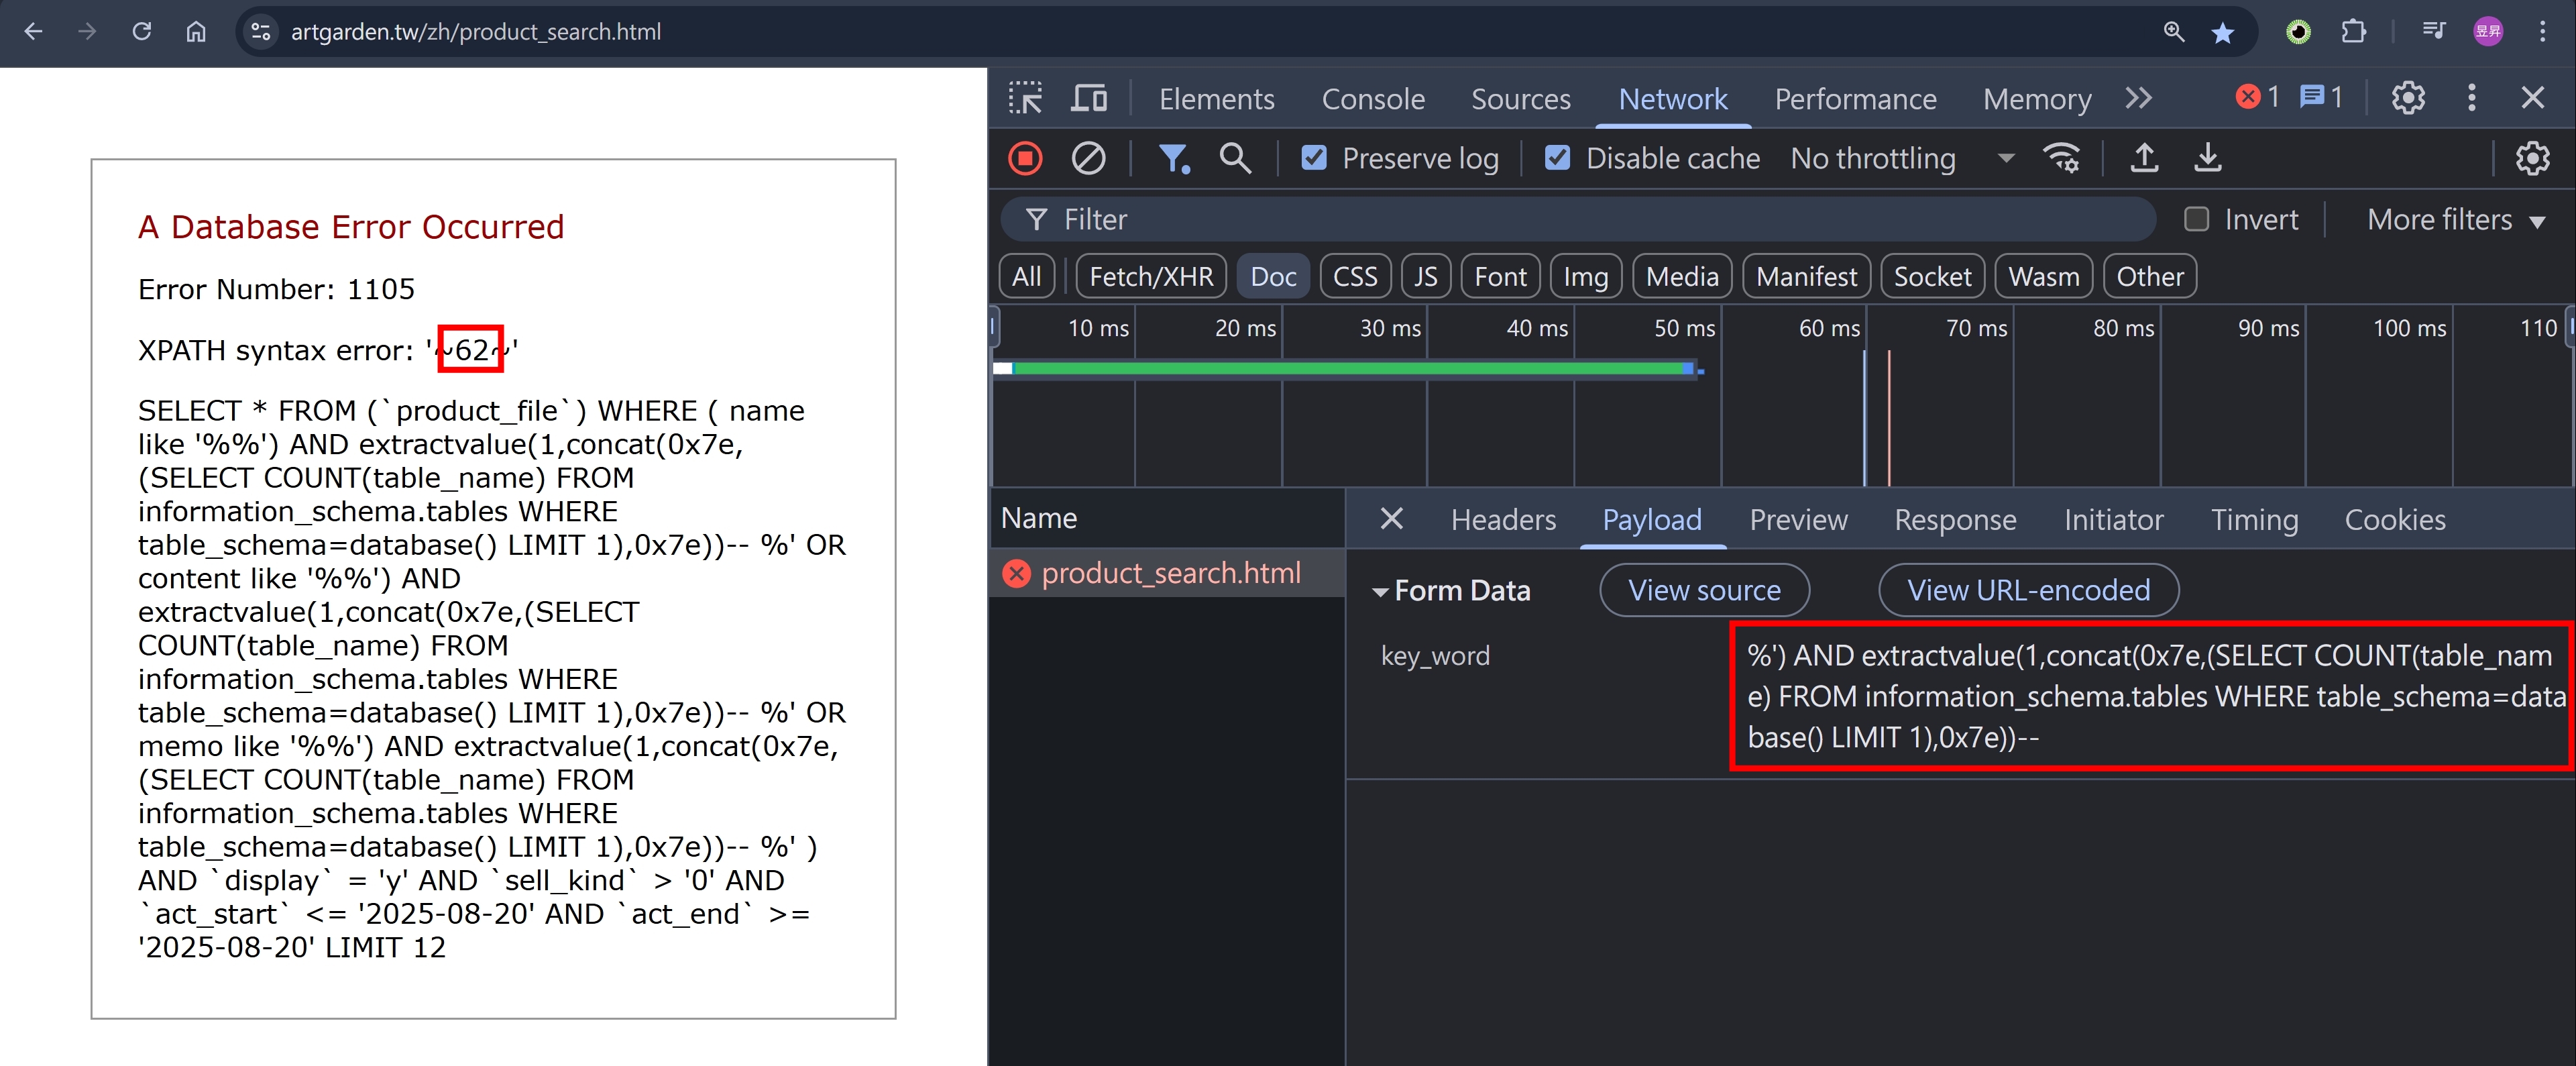
Task: Show more DevTools tabs chevron
Action: (2139, 98)
